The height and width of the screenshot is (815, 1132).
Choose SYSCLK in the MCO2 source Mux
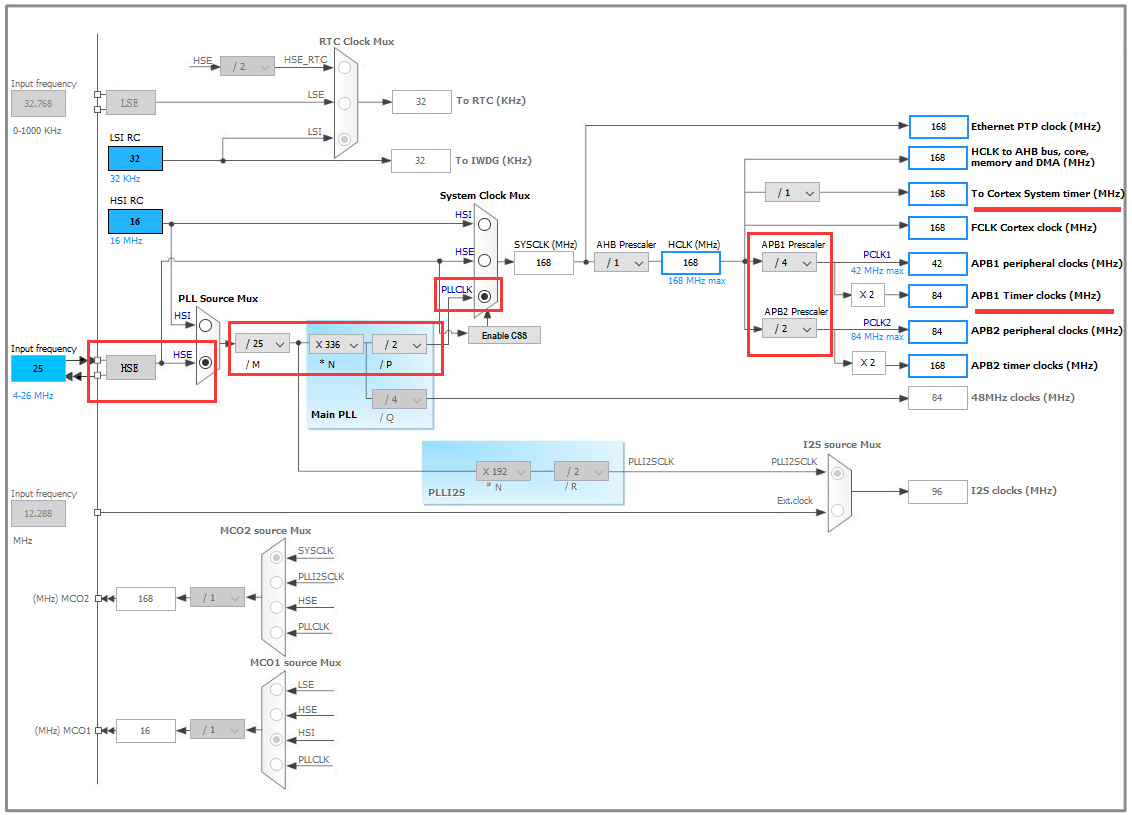point(277,557)
